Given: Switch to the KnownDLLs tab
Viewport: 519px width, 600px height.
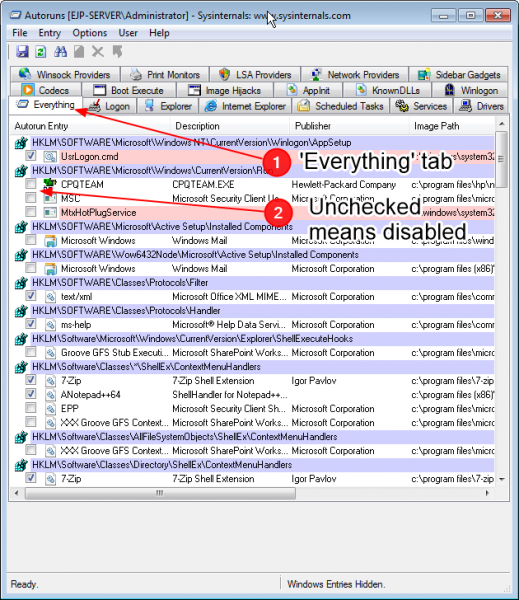Looking at the screenshot, I should tap(388, 90).
